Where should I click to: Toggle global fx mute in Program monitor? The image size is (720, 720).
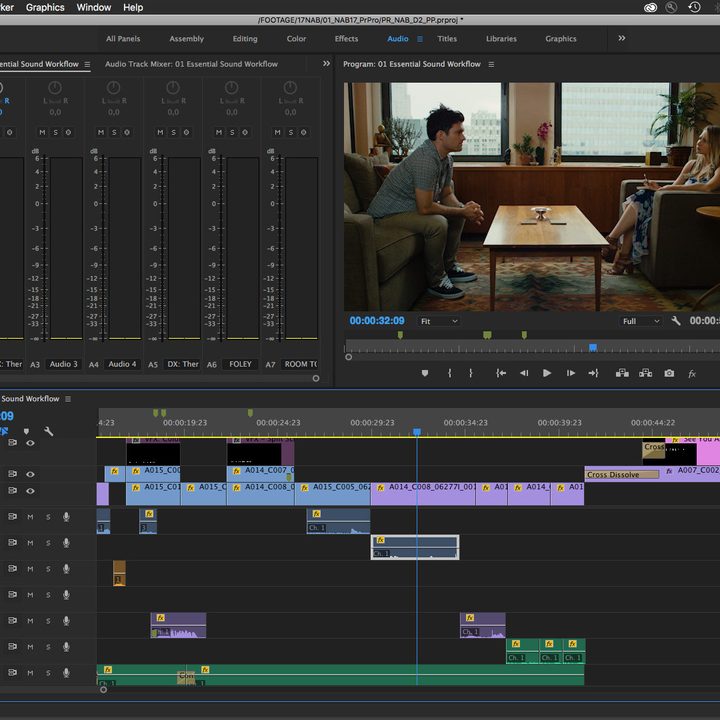point(692,374)
